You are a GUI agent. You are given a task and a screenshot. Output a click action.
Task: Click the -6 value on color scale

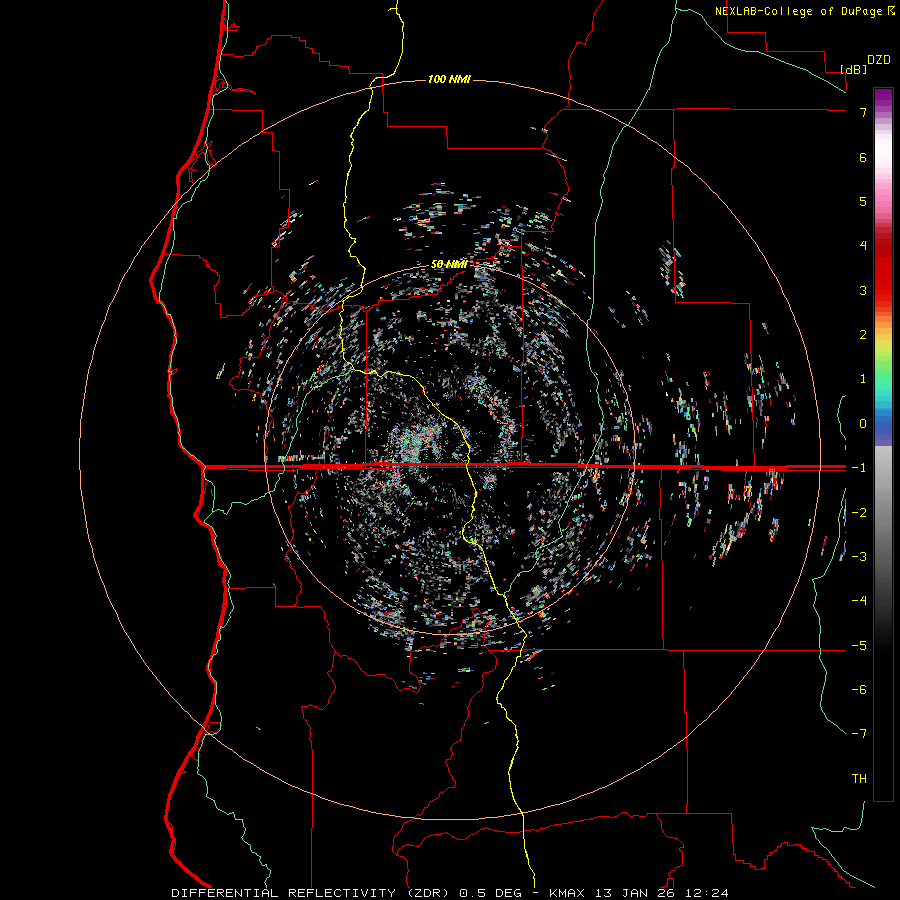click(859, 690)
